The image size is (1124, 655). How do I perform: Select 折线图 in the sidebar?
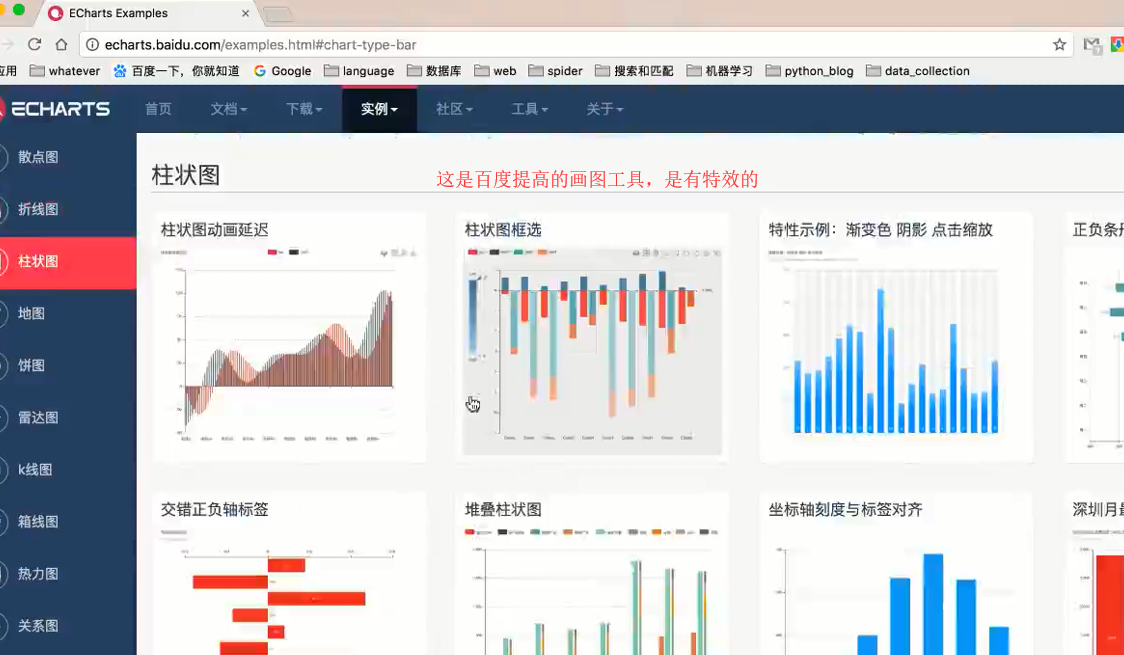[x=68, y=209]
